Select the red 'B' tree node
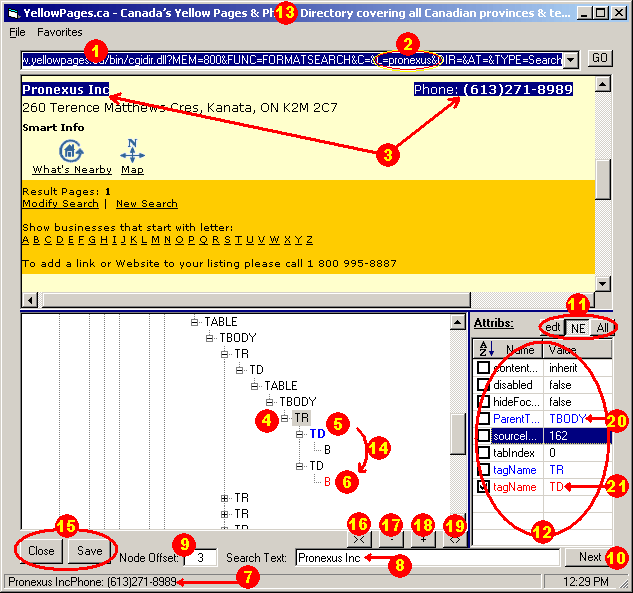This screenshot has width=633, height=593. pos(327,482)
